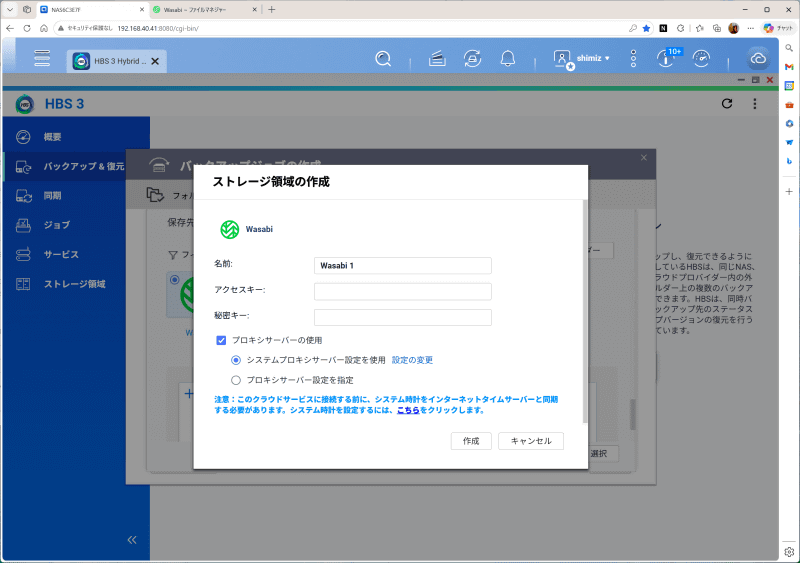The width and height of the screenshot is (800, 563).
Task: Open the browser collections icon
Action: [717, 29]
